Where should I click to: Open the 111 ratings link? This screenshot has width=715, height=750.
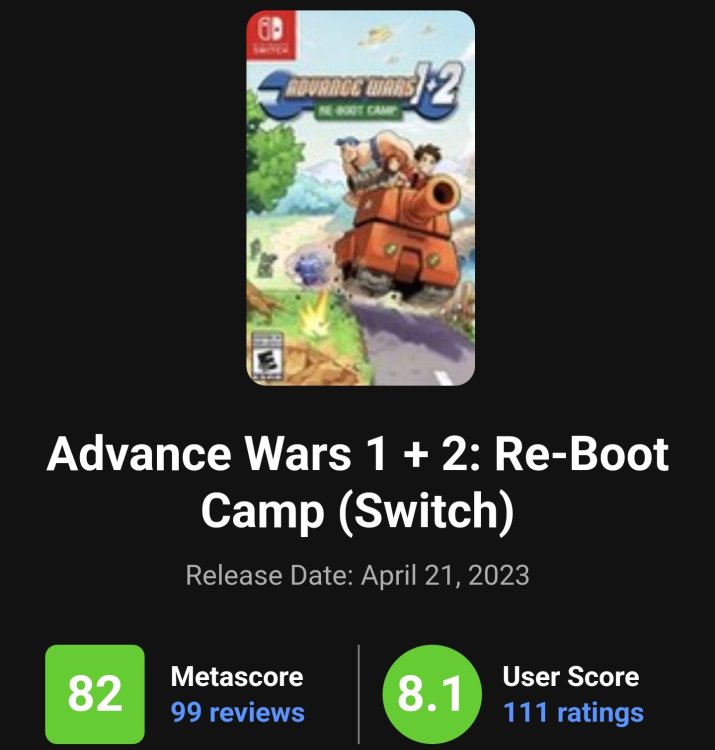tap(573, 712)
